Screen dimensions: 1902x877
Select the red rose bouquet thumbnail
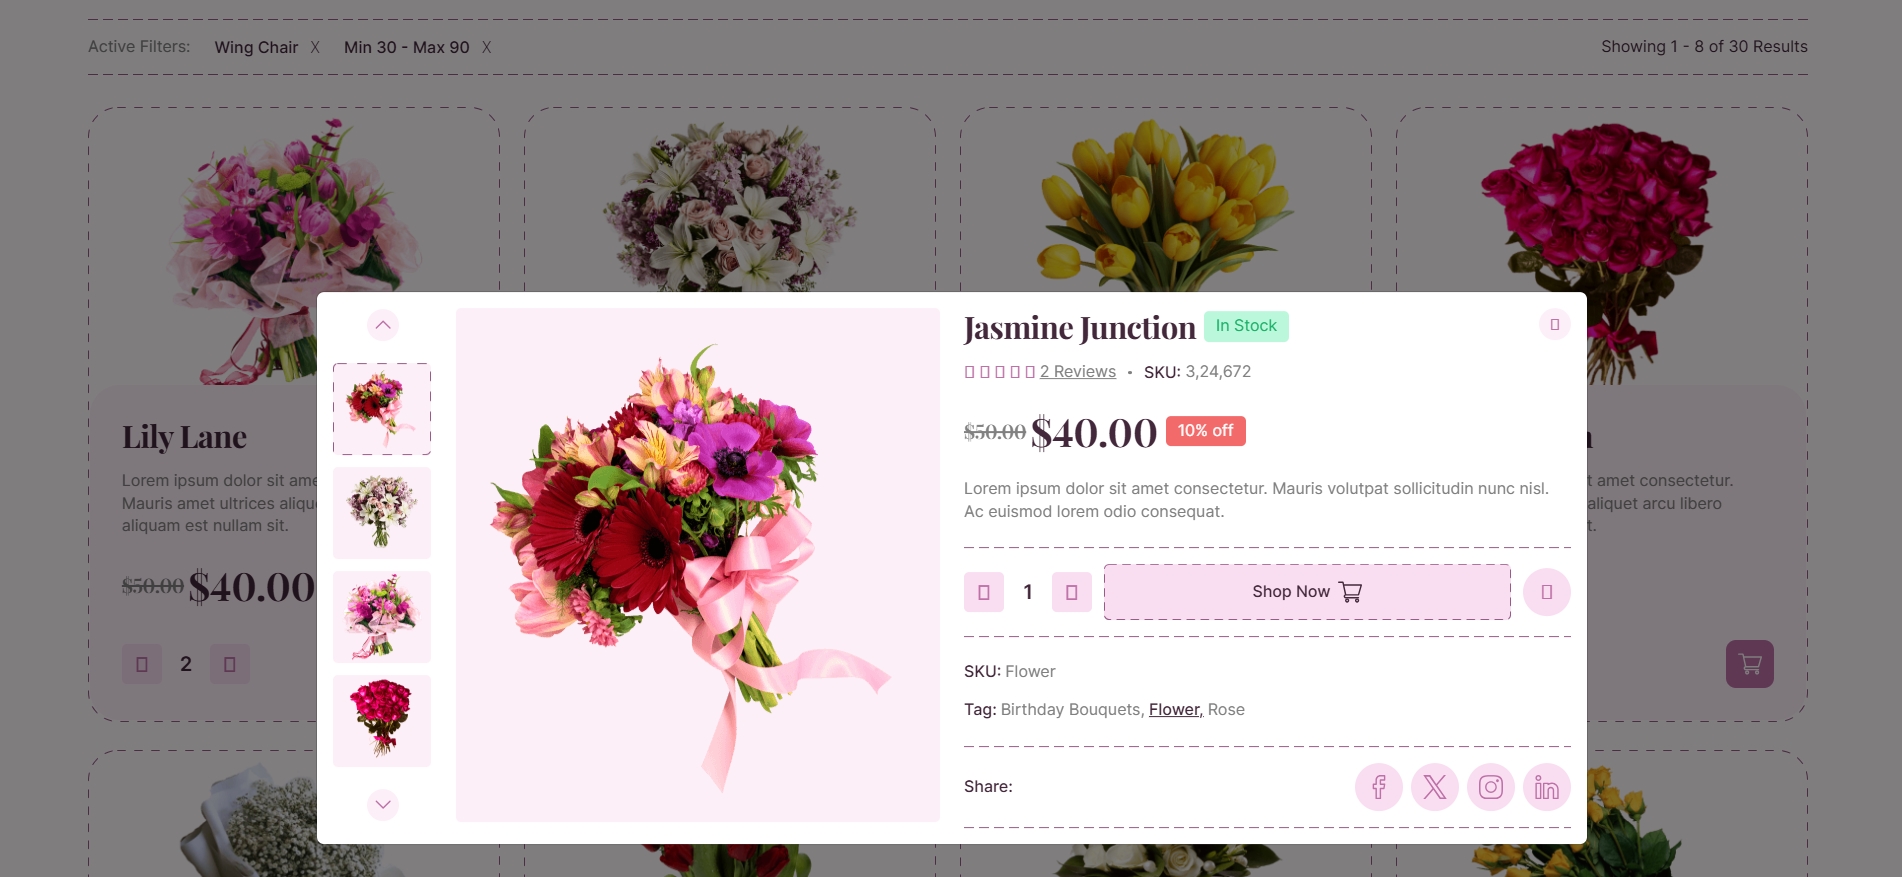point(382,721)
